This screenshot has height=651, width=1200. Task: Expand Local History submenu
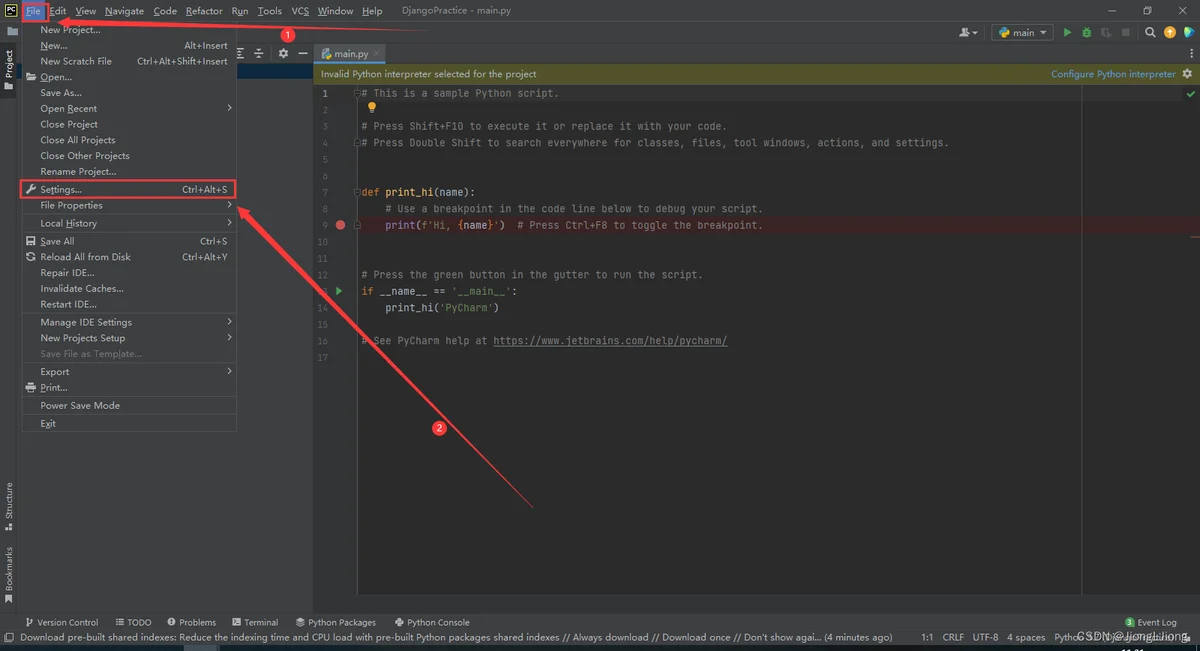(128, 224)
